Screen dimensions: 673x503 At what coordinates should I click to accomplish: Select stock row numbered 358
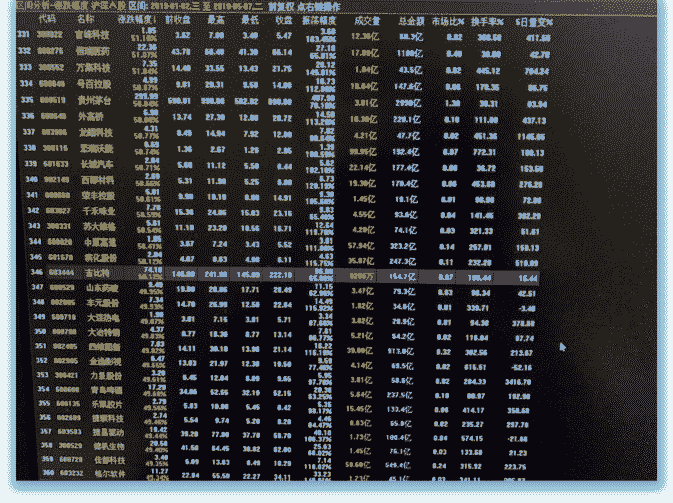click(284, 447)
